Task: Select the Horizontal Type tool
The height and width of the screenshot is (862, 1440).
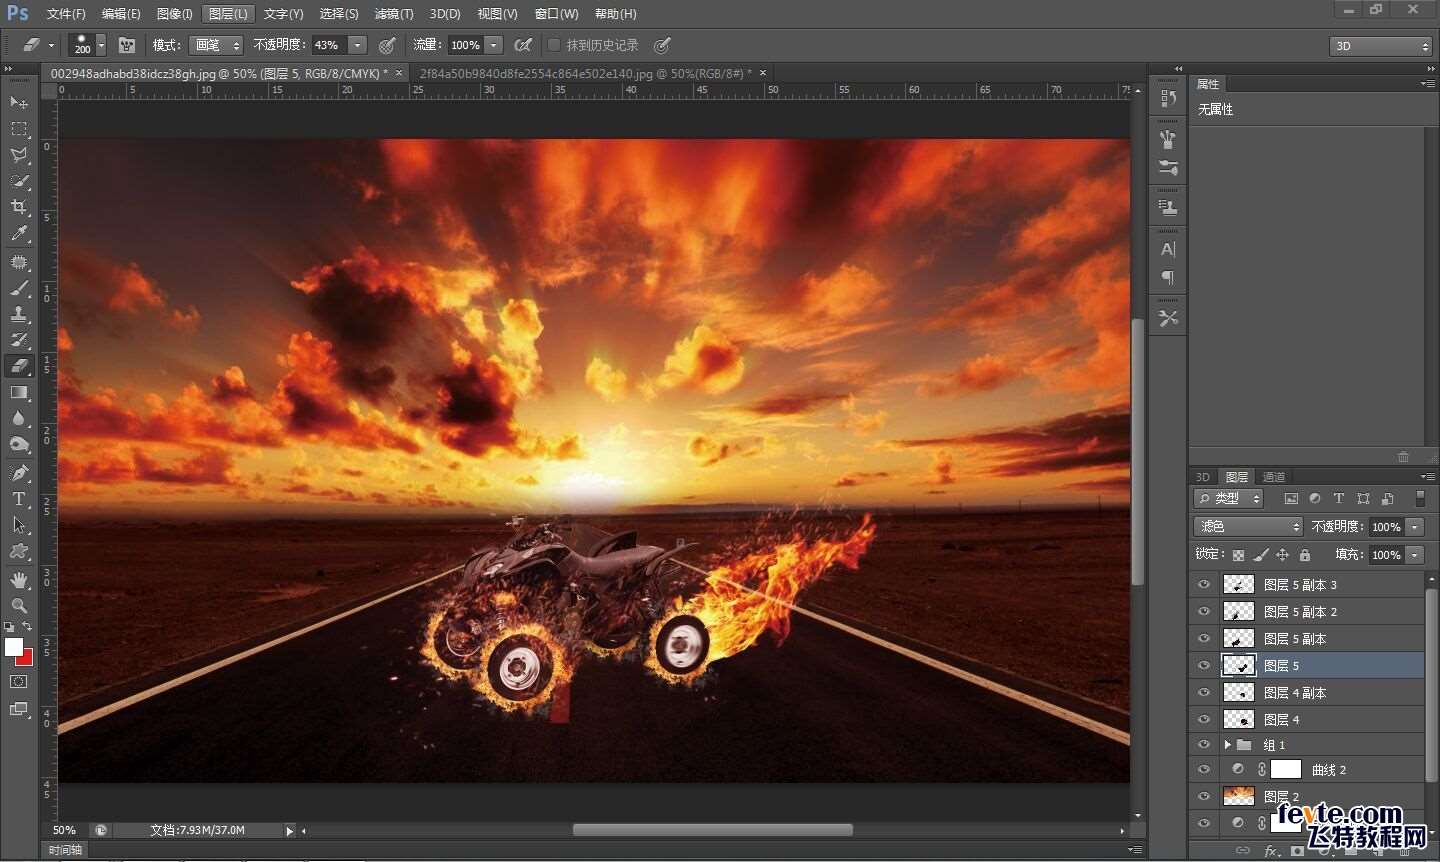Action: (x=19, y=499)
